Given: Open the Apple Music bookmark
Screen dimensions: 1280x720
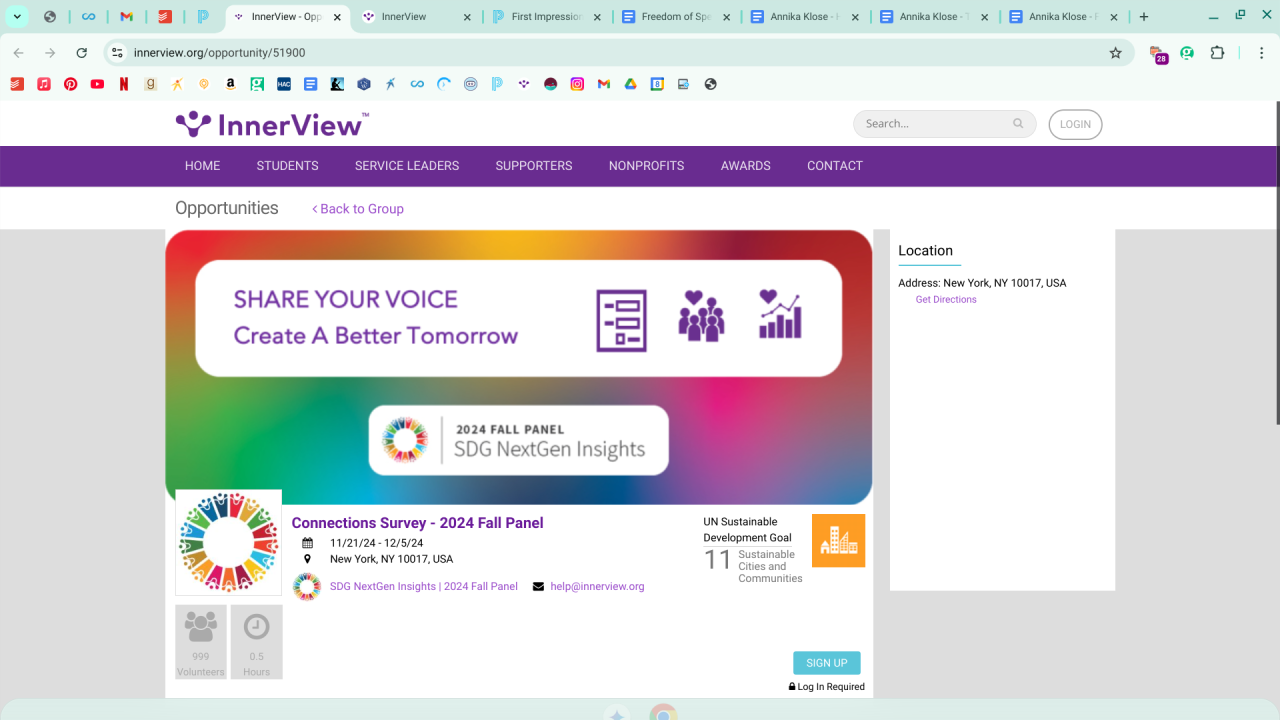Looking at the screenshot, I should point(44,84).
